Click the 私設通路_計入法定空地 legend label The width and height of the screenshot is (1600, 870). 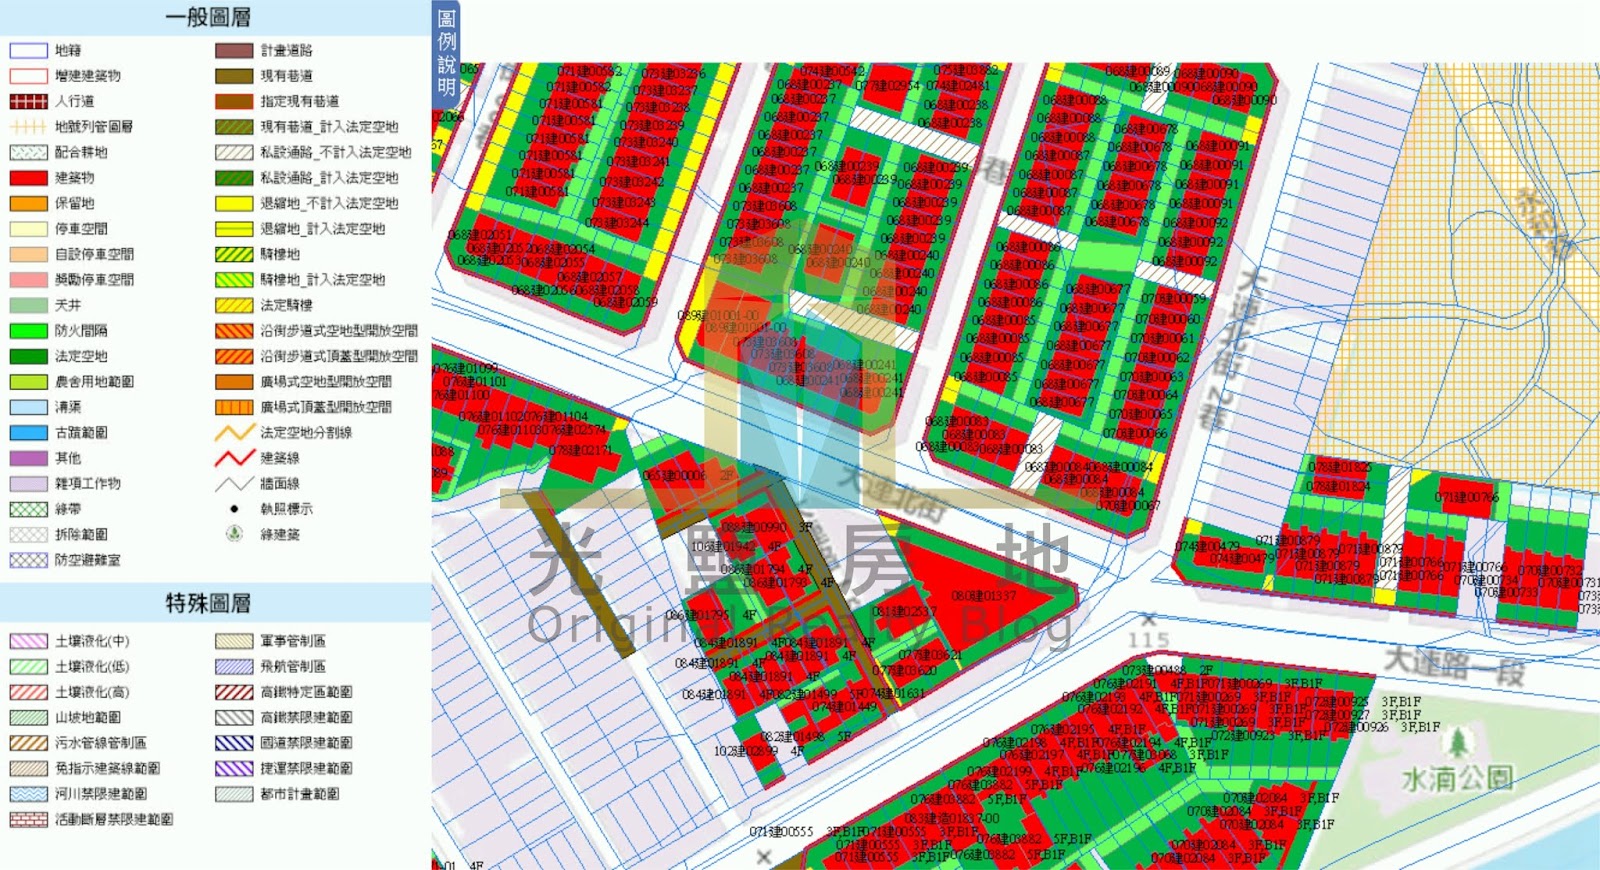click(x=330, y=178)
